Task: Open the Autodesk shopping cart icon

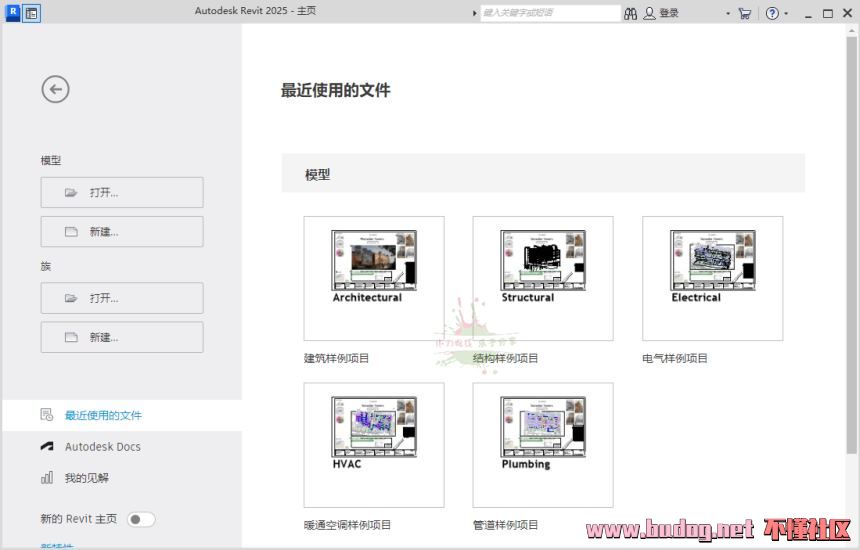Action: (x=745, y=13)
